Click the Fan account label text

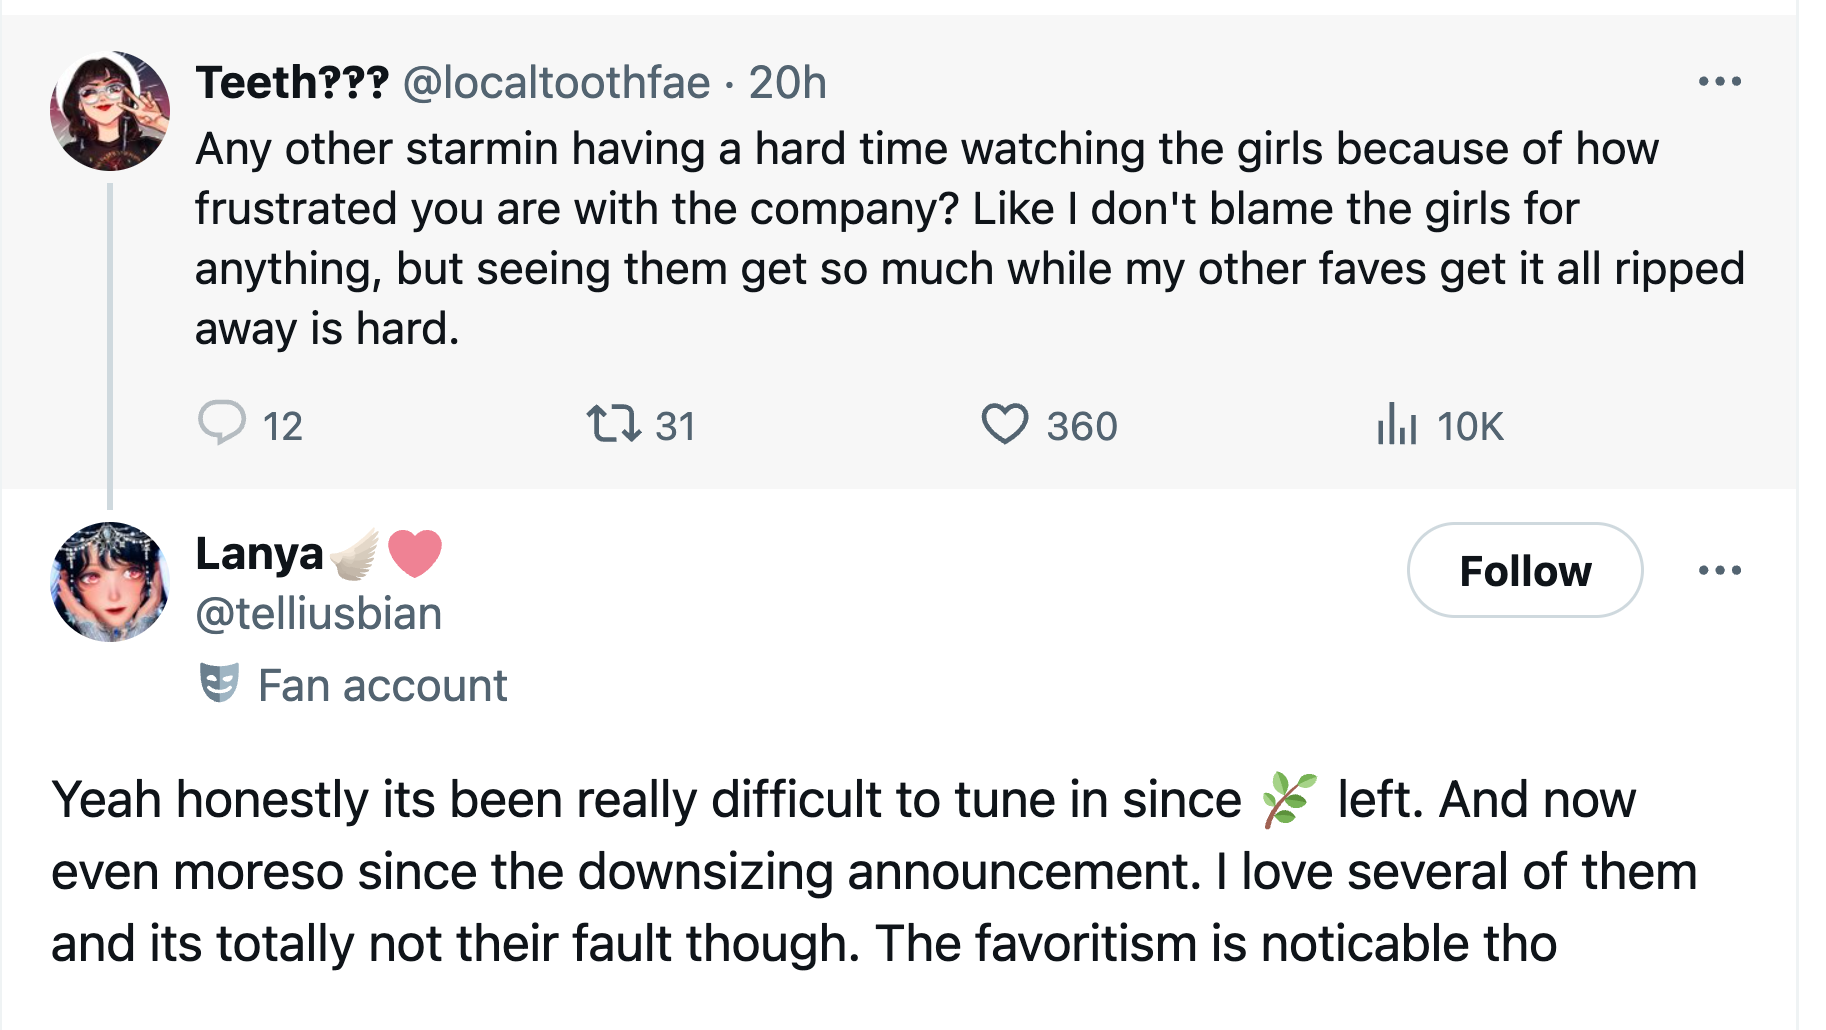(x=382, y=686)
